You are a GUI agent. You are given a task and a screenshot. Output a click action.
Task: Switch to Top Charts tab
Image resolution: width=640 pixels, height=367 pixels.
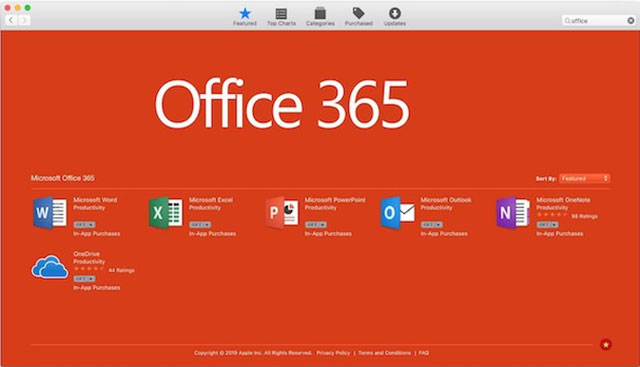pos(281,17)
